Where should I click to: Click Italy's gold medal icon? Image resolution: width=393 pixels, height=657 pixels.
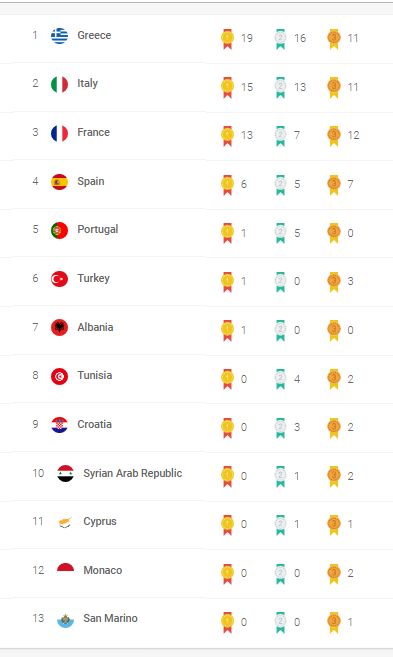click(x=228, y=88)
